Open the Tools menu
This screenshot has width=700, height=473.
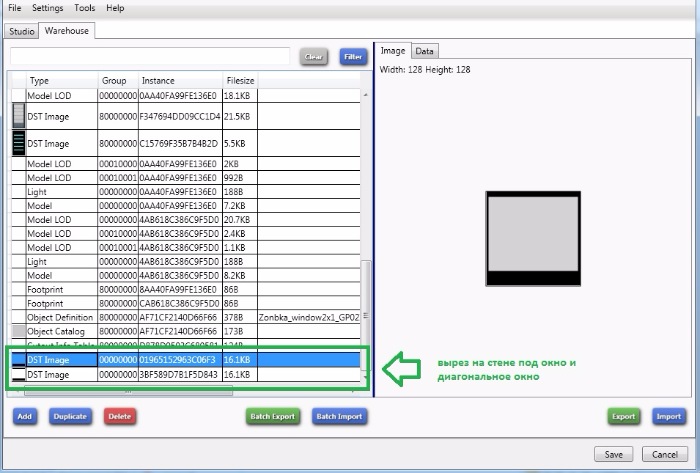click(x=85, y=8)
